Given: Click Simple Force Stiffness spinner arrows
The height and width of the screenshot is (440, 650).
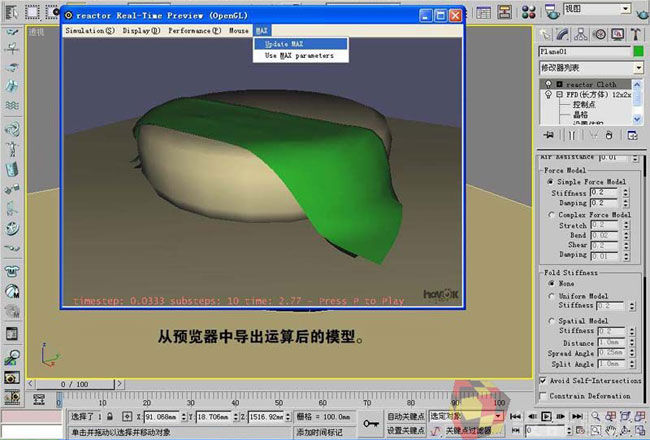Looking at the screenshot, I should [626, 192].
